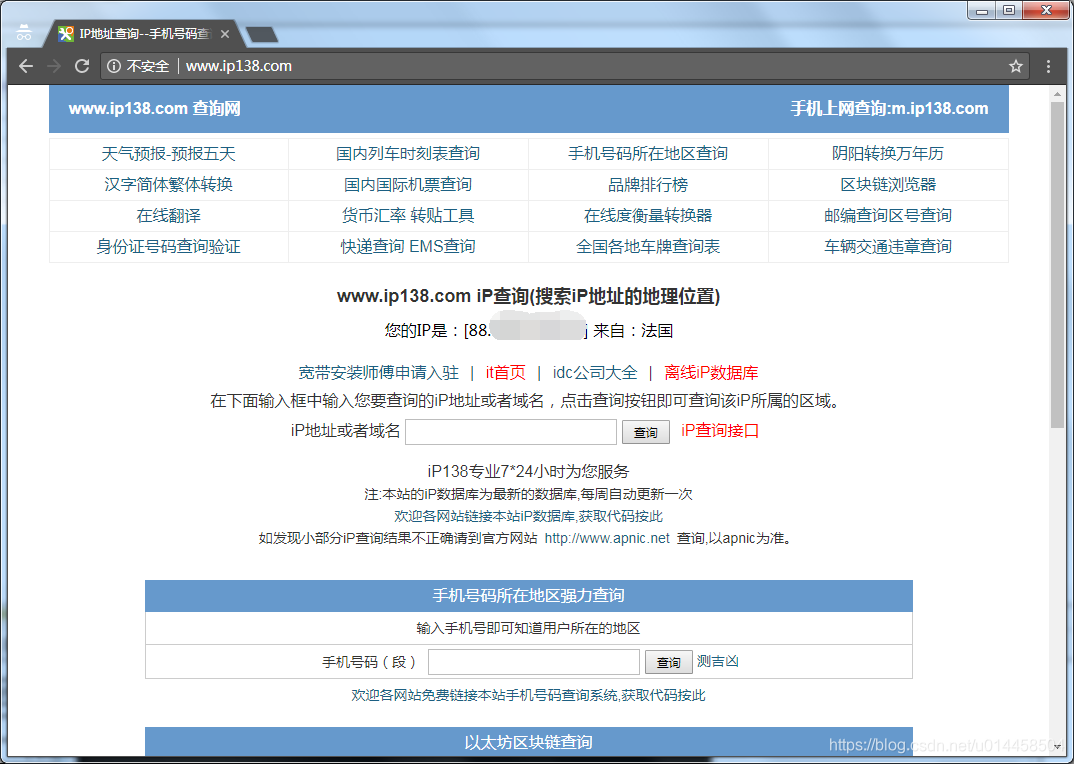Open 区块链浏览器 link

(x=888, y=184)
